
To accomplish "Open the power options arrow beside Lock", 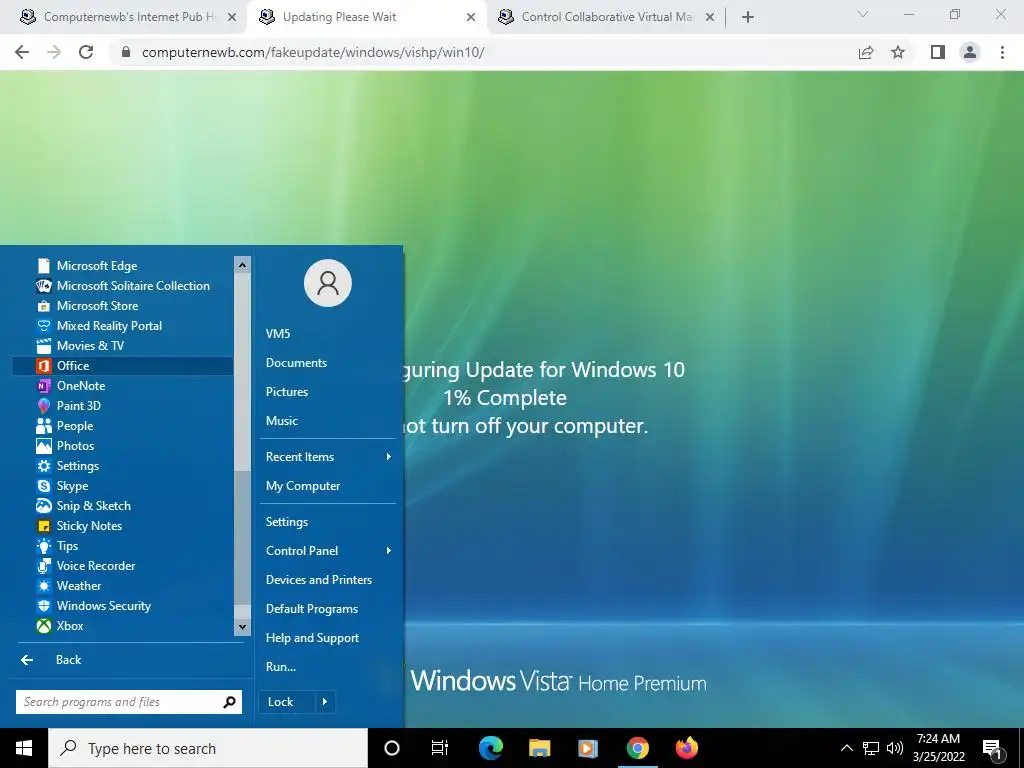I will click(325, 702).
